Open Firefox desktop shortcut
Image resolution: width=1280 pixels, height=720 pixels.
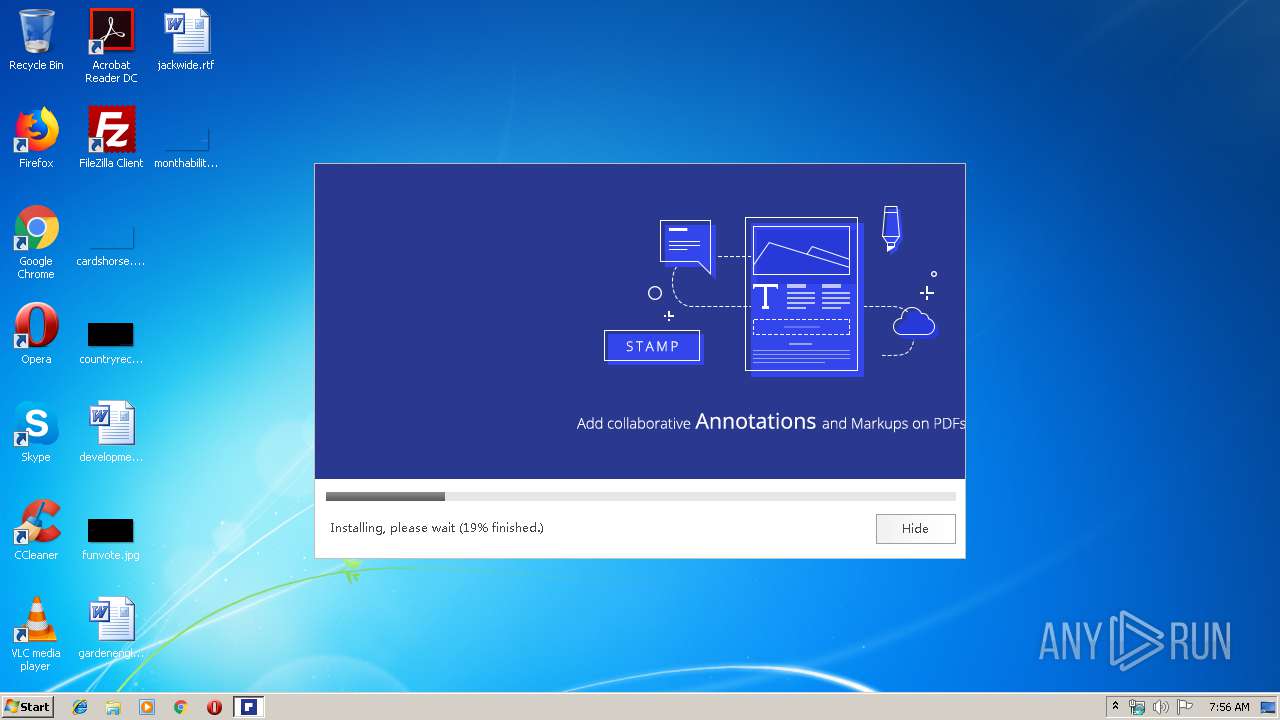36,138
